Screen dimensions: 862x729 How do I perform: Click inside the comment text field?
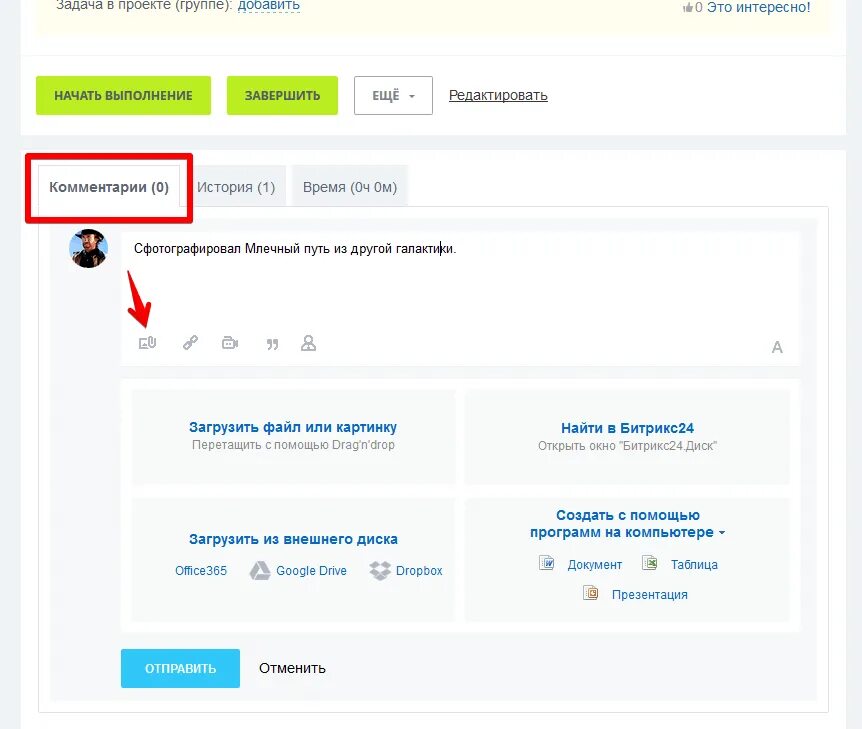(x=461, y=280)
